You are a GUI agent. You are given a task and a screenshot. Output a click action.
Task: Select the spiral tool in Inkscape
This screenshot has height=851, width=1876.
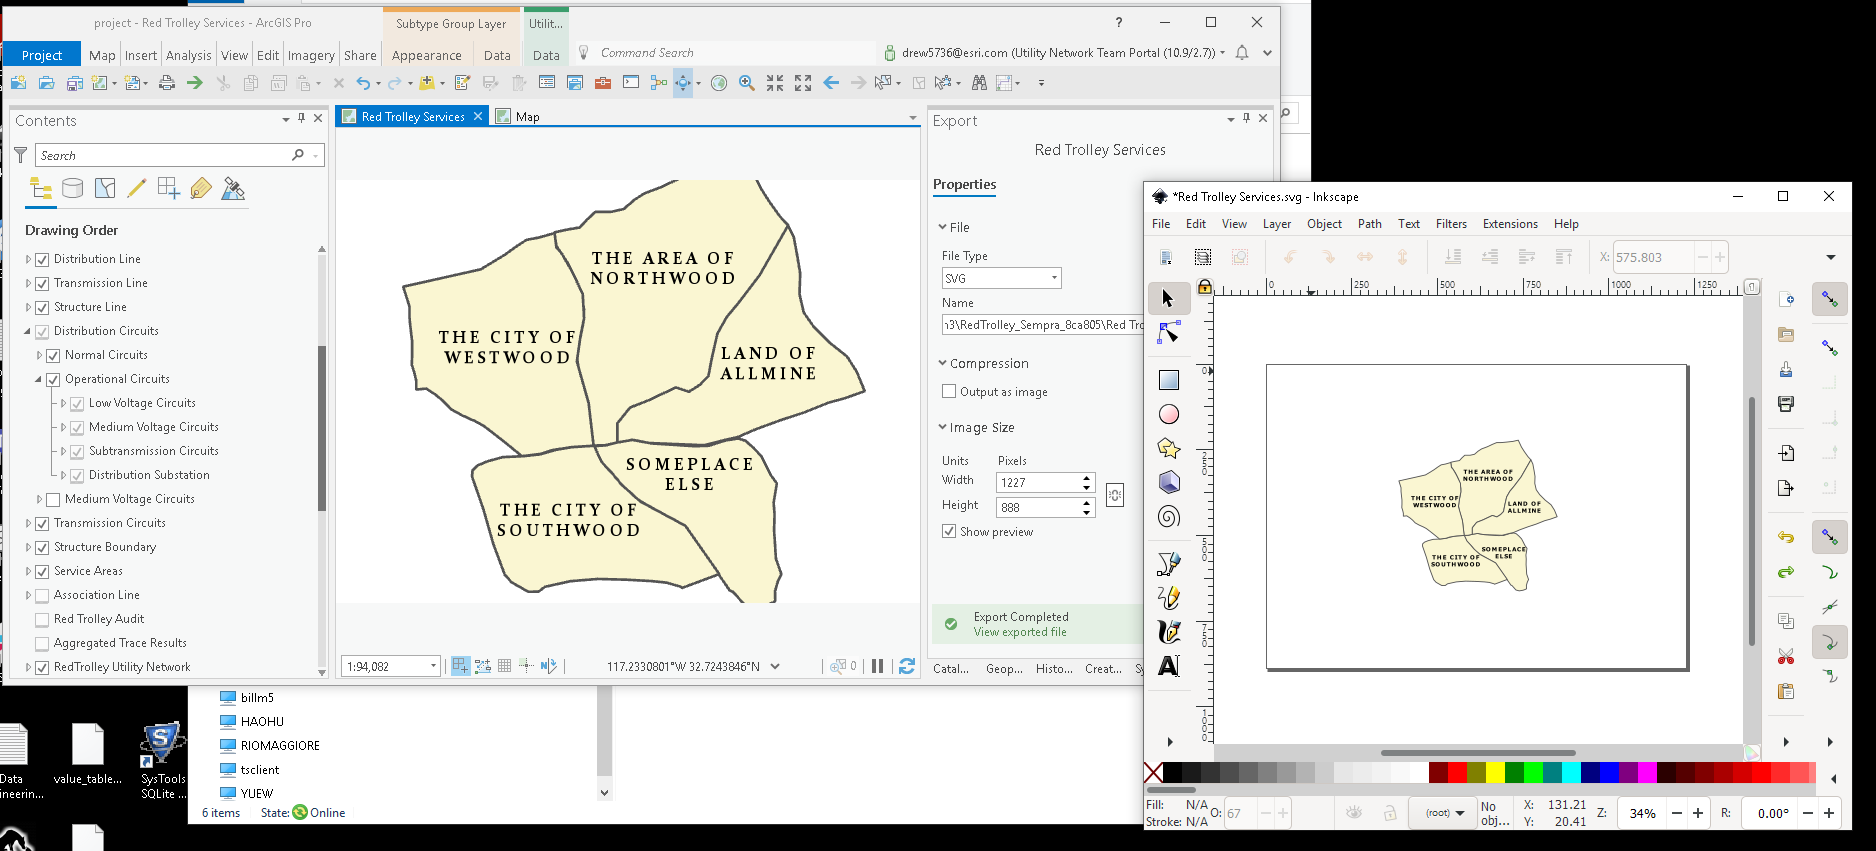1168,517
